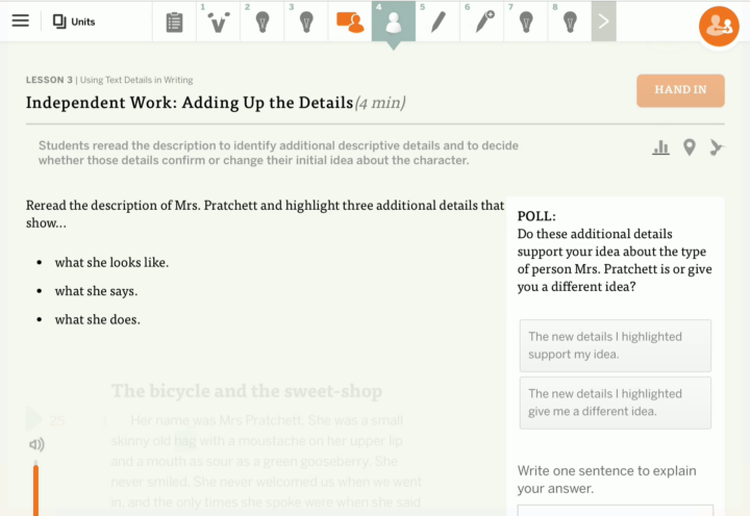Go to activity 1 vocabulary icon
This screenshot has height=516, width=750.
[218, 22]
